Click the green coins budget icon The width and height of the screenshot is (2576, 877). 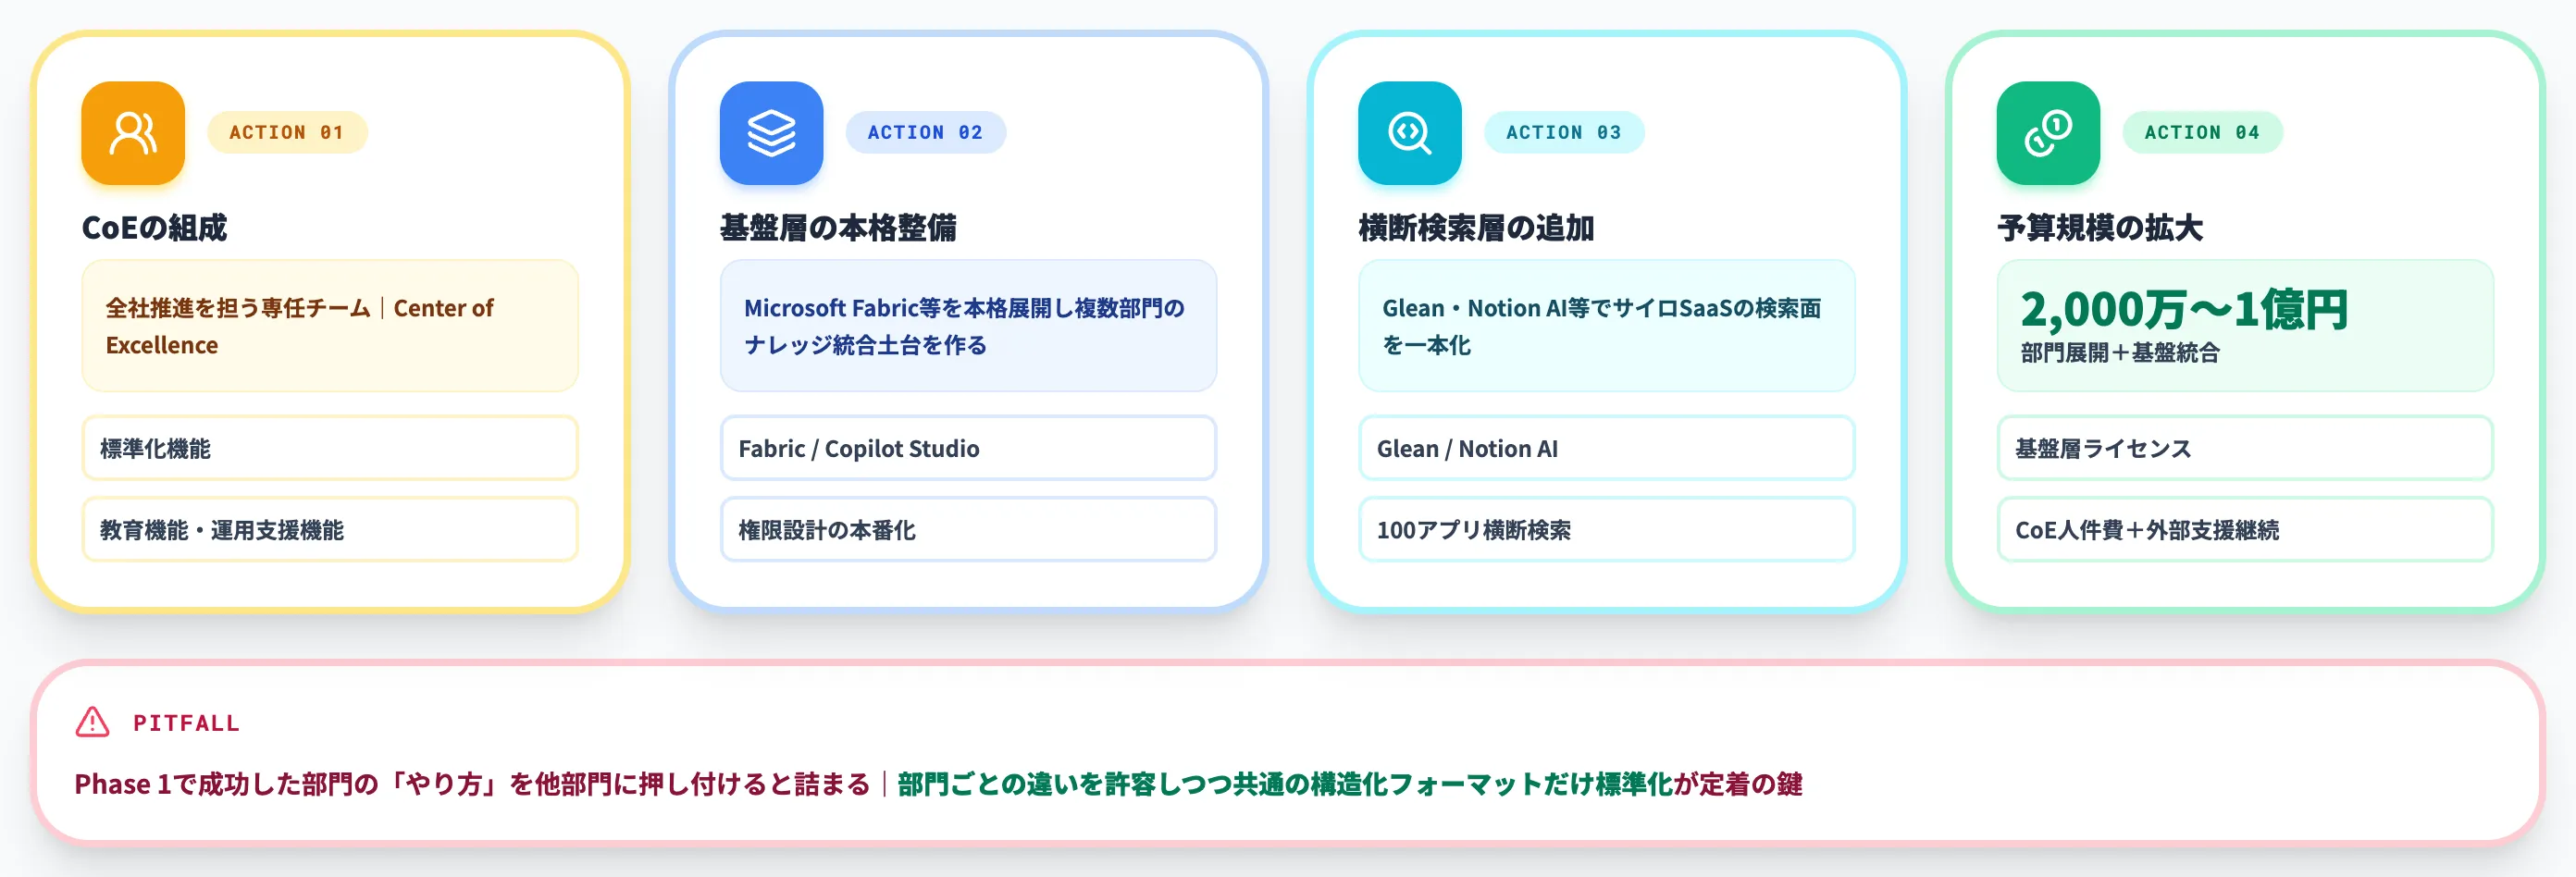coord(2048,133)
